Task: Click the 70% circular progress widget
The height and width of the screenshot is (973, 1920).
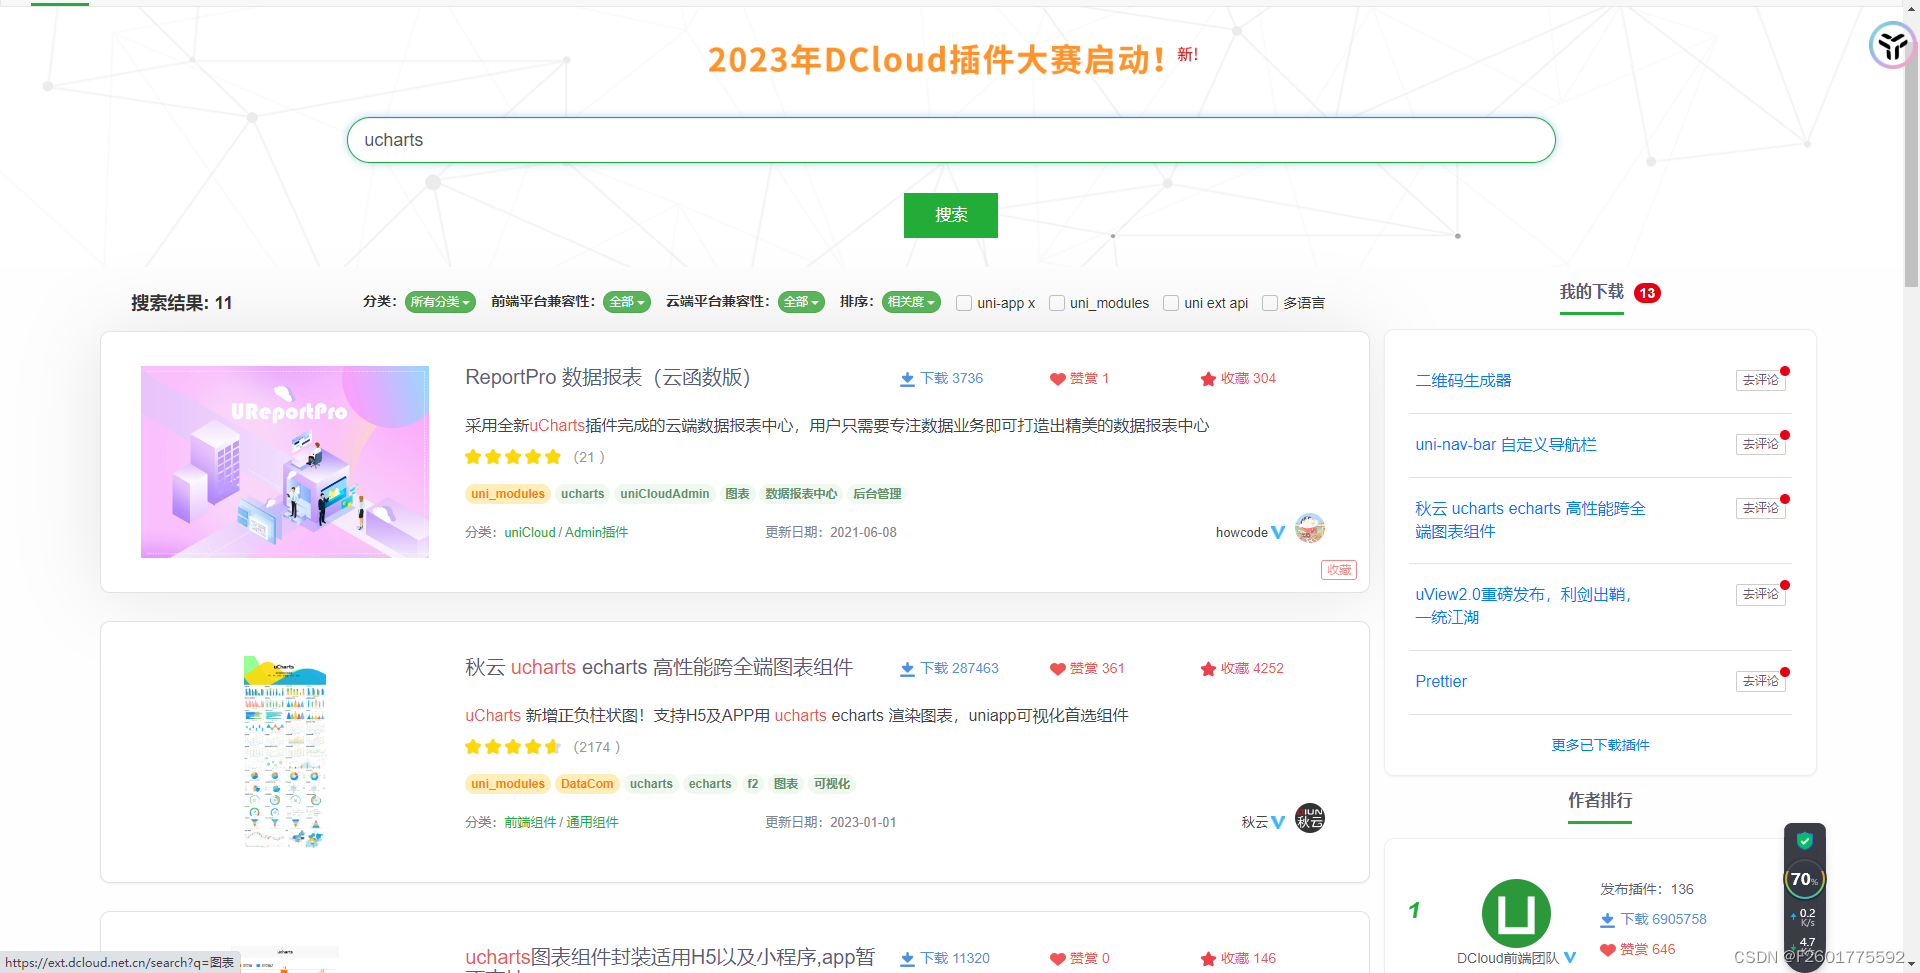Action: tap(1804, 879)
